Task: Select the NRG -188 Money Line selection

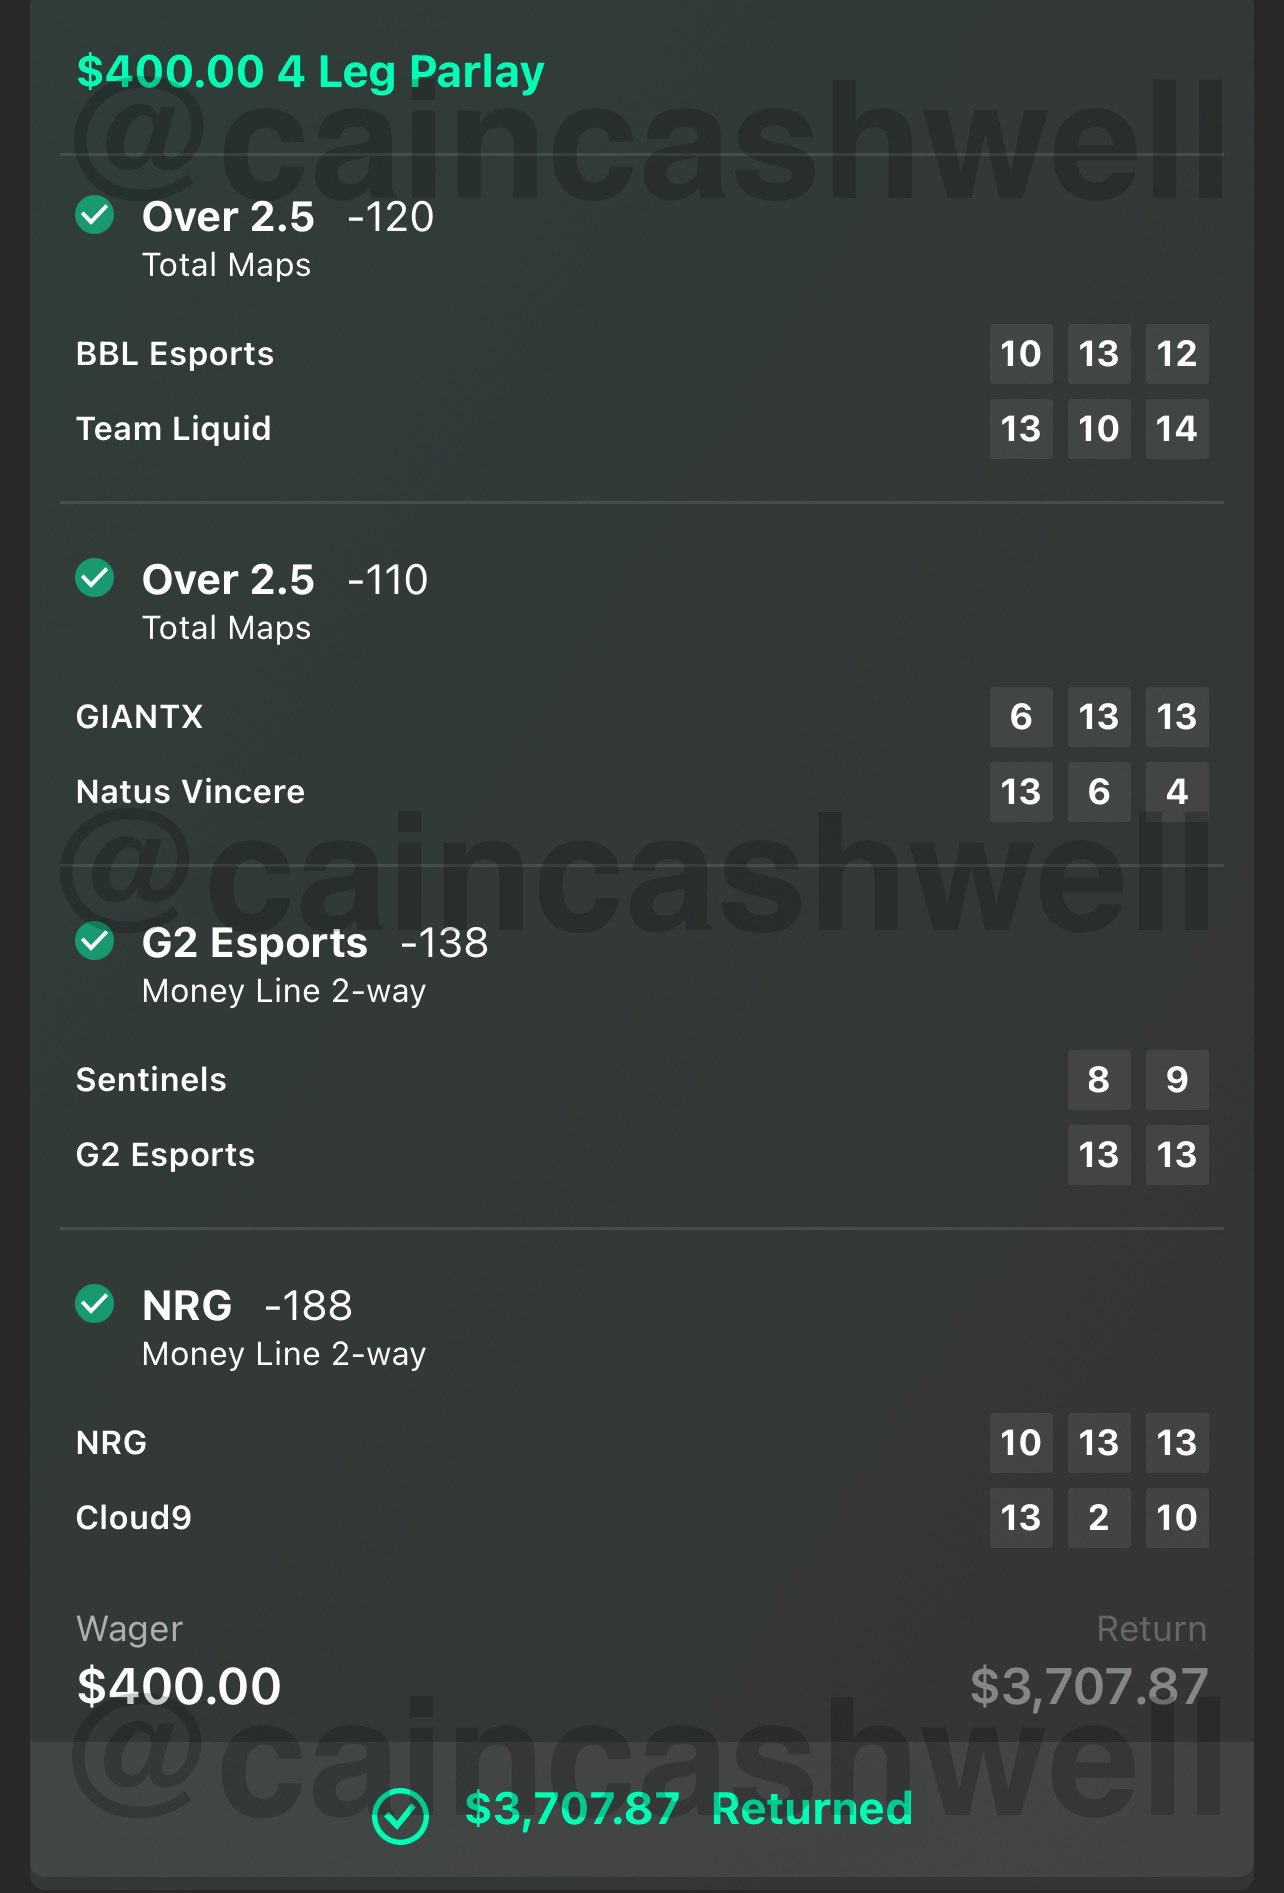Action: [247, 1306]
